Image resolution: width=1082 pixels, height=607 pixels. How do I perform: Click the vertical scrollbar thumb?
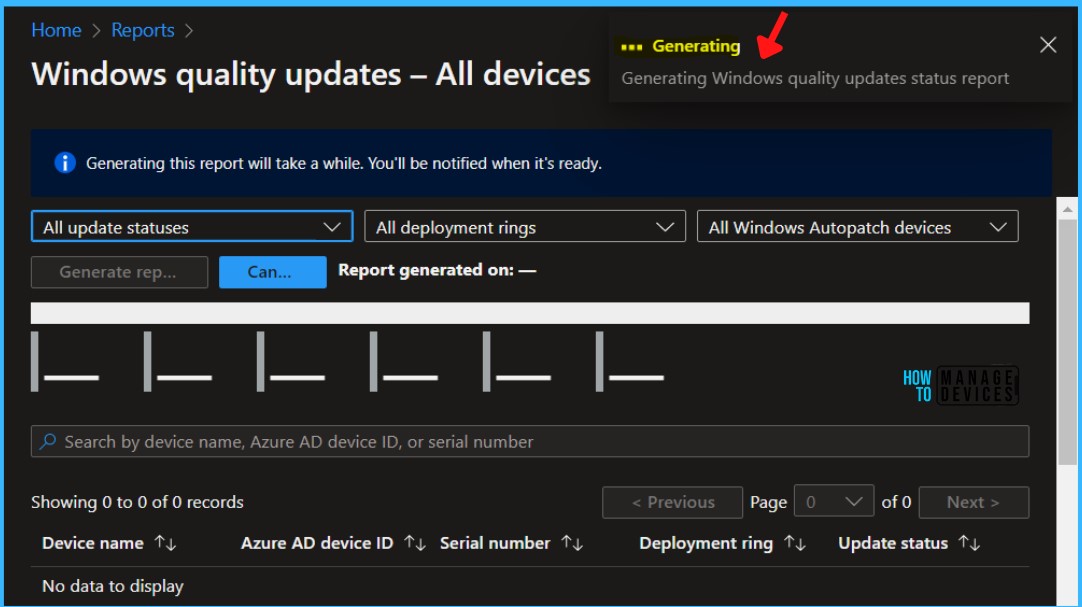[1067, 343]
